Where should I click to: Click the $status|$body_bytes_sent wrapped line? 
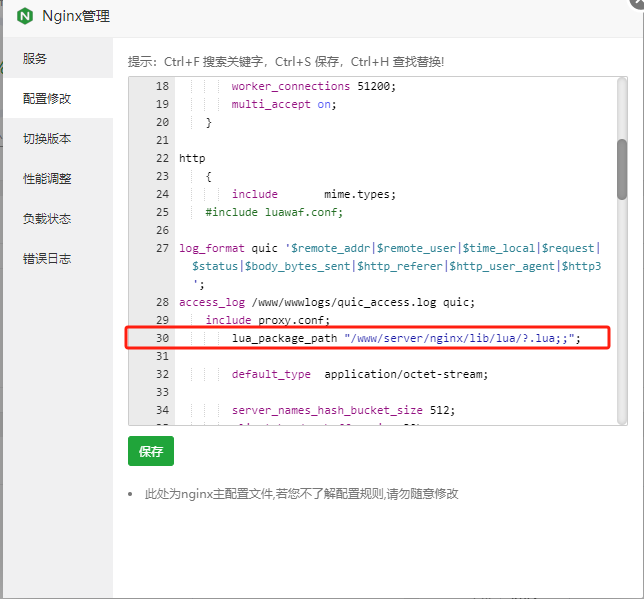pyautogui.click(x=397, y=266)
